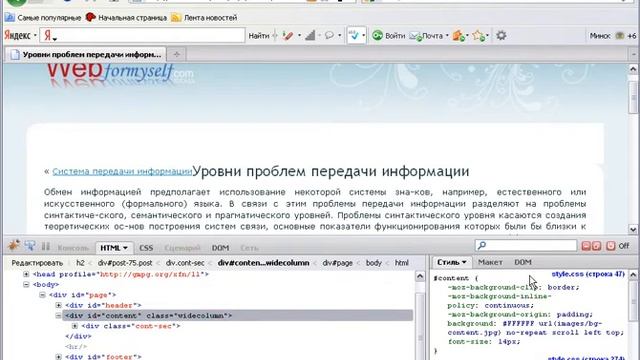The image size is (640, 360).
Task: Click the #content selector text
Action: click(x=451, y=278)
